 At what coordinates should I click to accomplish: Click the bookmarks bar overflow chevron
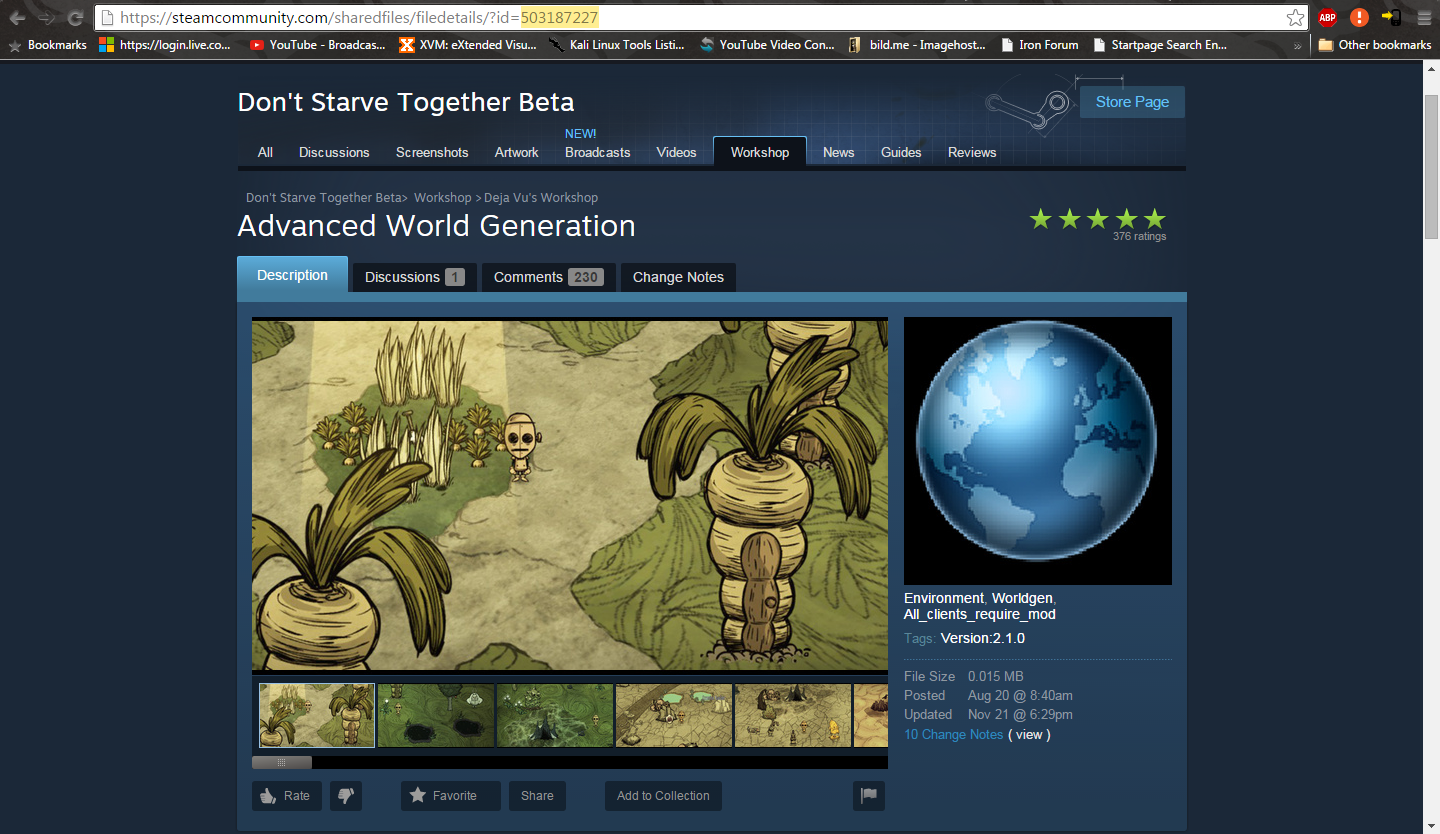click(x=1298, y=44)
